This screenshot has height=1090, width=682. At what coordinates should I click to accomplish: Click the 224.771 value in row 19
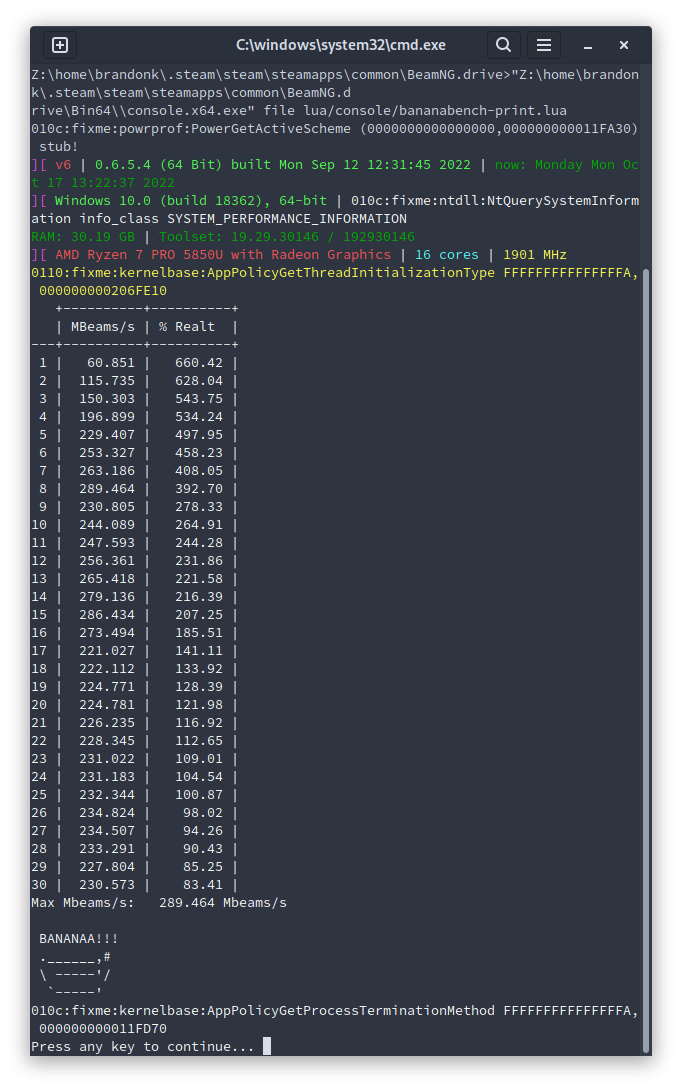point(107,687)
